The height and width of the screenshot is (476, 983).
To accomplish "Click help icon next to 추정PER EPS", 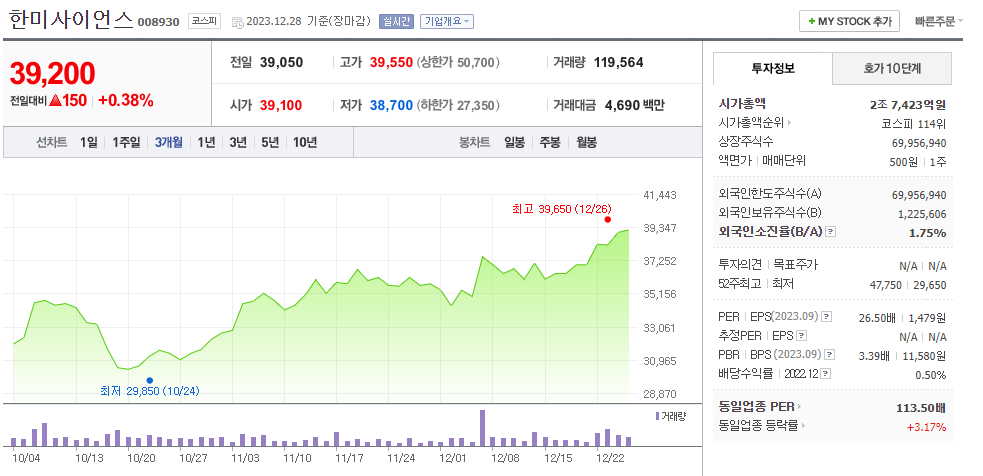I will click(x=801, y=336).
